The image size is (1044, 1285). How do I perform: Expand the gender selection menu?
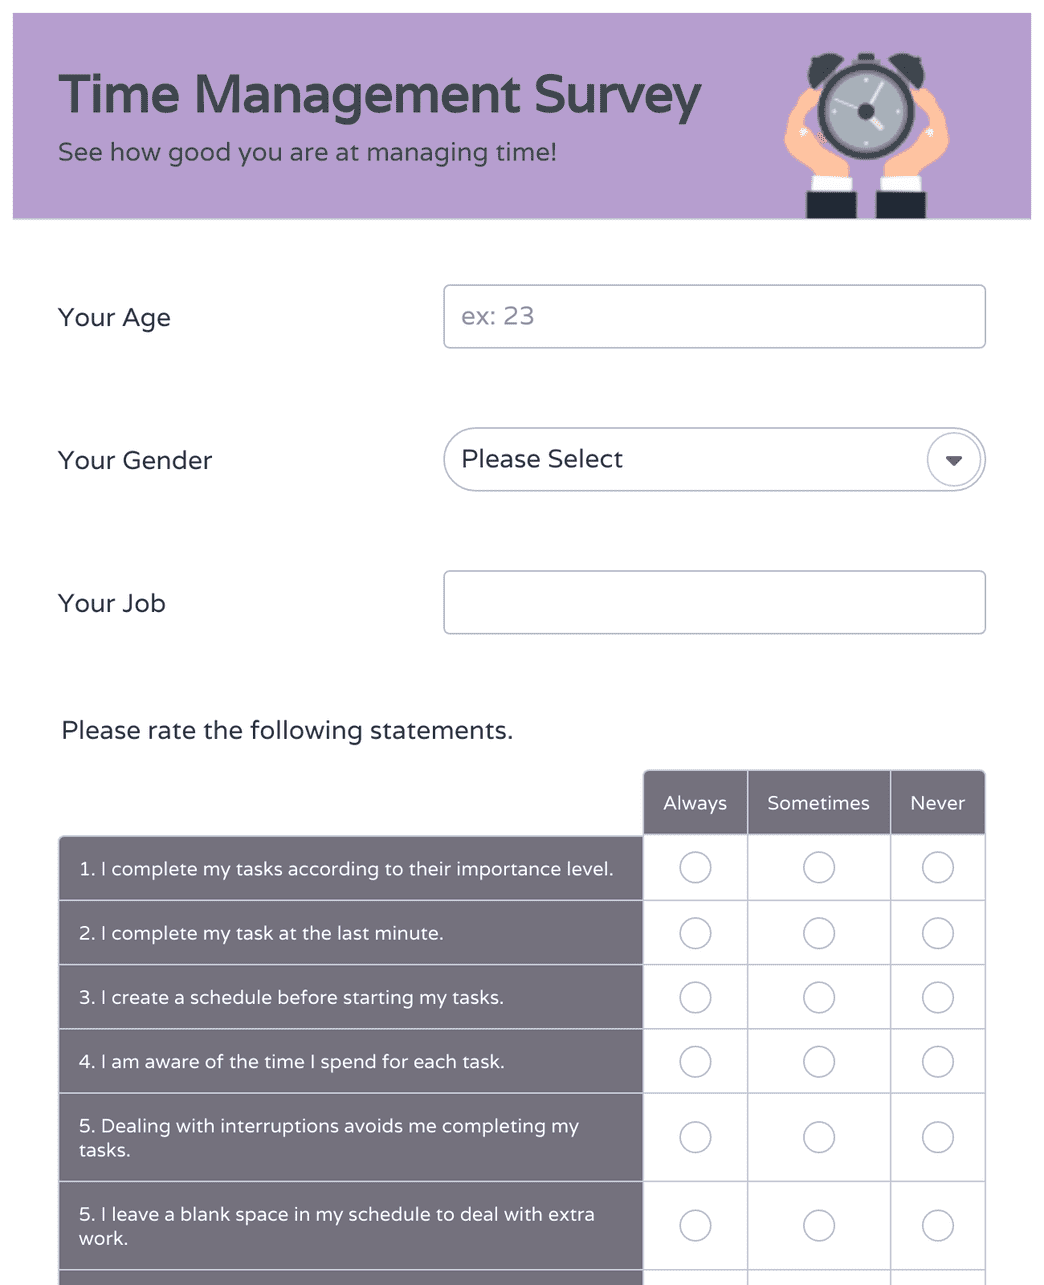pyautogui.click(x=714, y=459)
